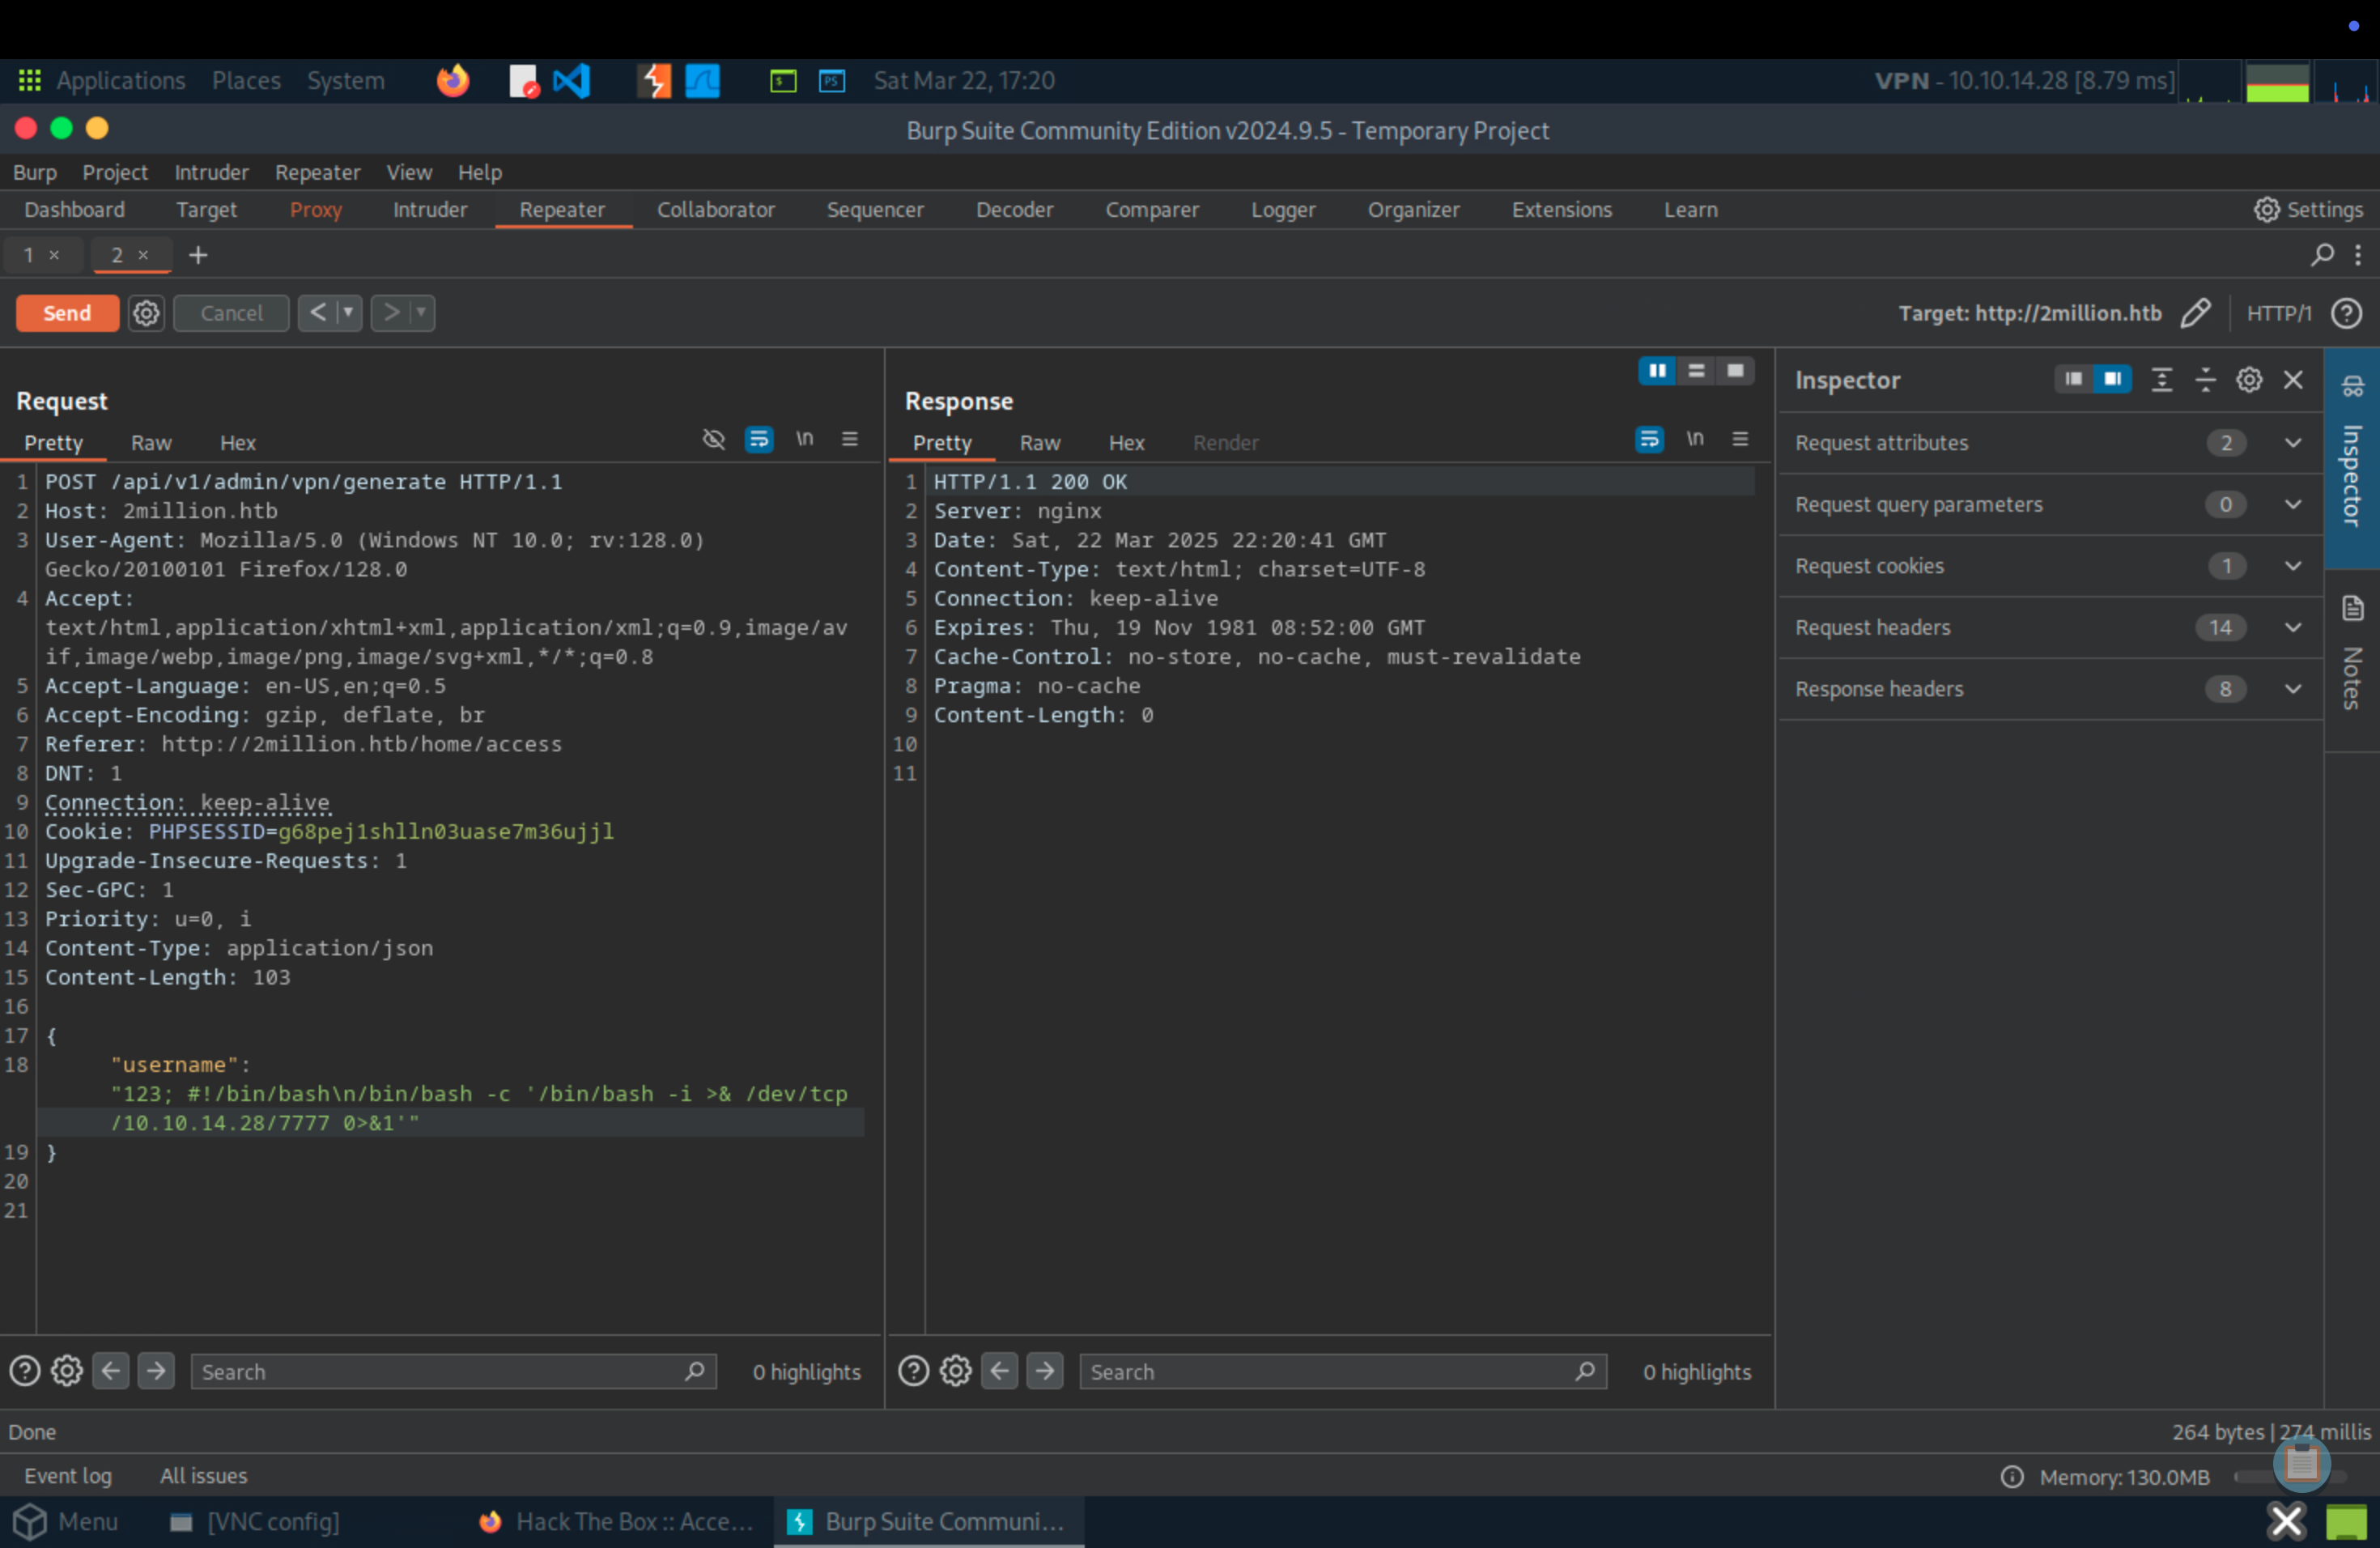Go to next Response search match
Screen dimensions: 2380x1548
1045,1370
